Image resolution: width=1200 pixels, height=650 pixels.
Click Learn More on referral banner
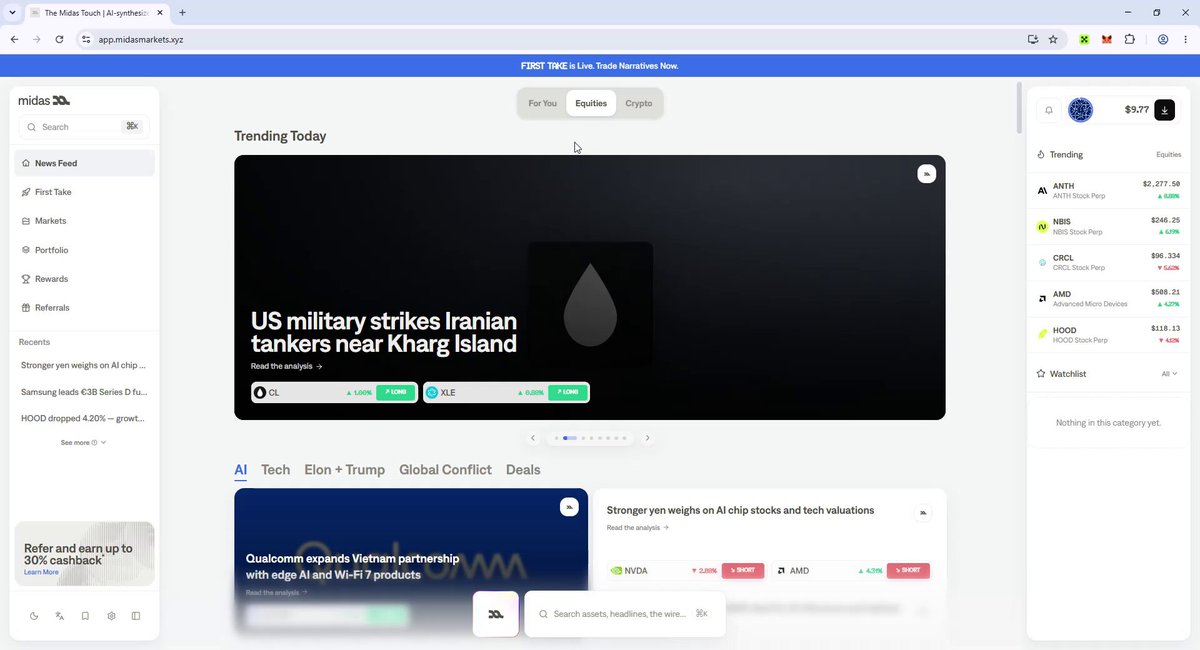pos(41,572)
